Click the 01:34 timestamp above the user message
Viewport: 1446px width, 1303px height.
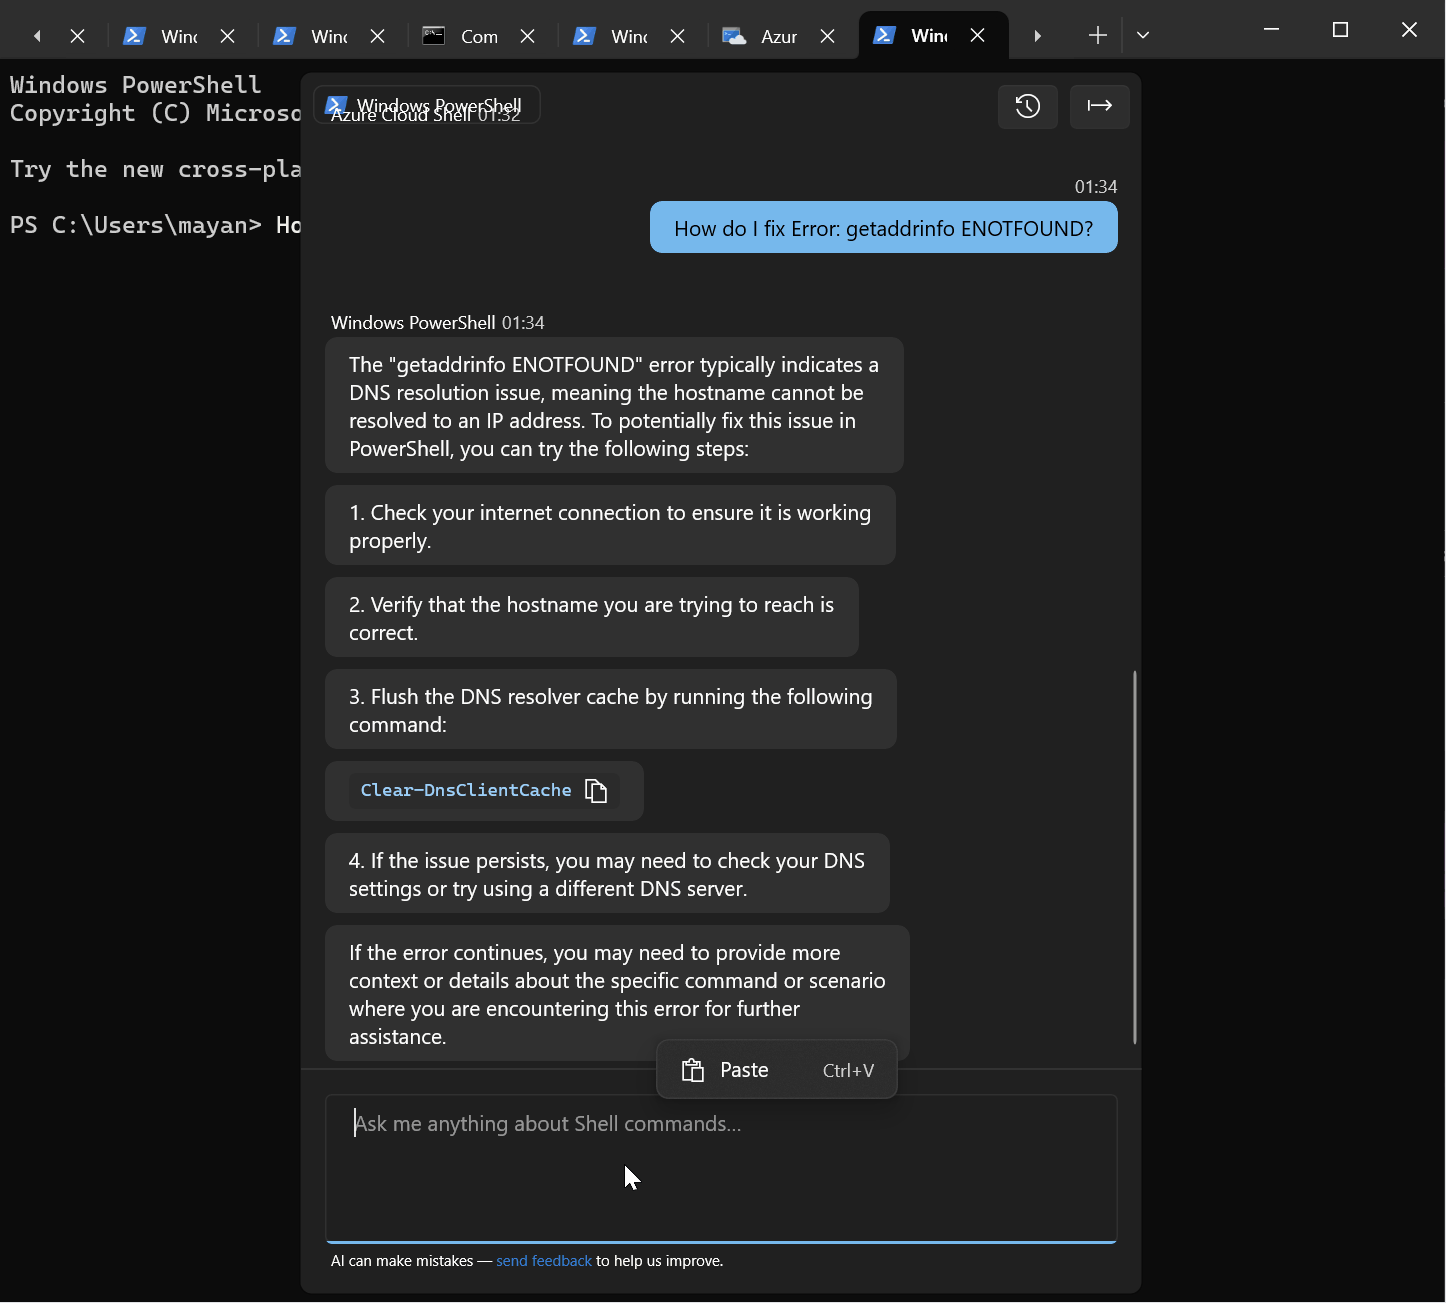coord(1096,187)
